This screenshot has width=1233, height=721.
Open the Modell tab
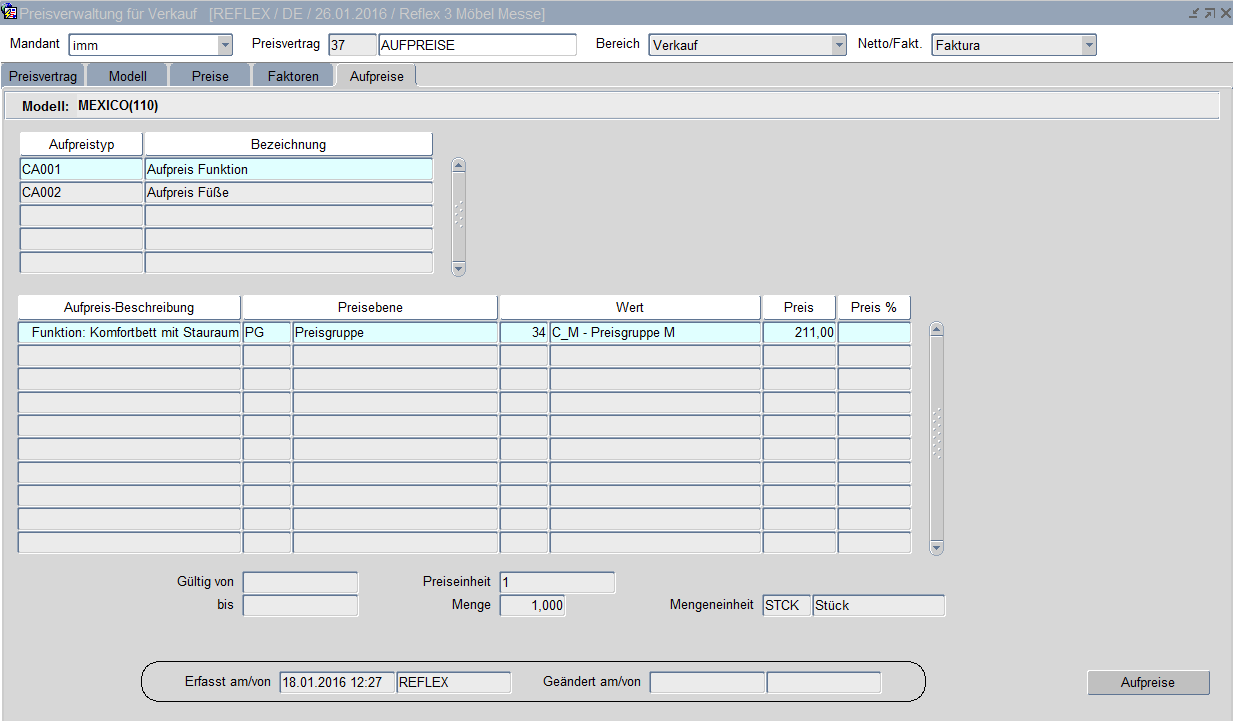128,76
